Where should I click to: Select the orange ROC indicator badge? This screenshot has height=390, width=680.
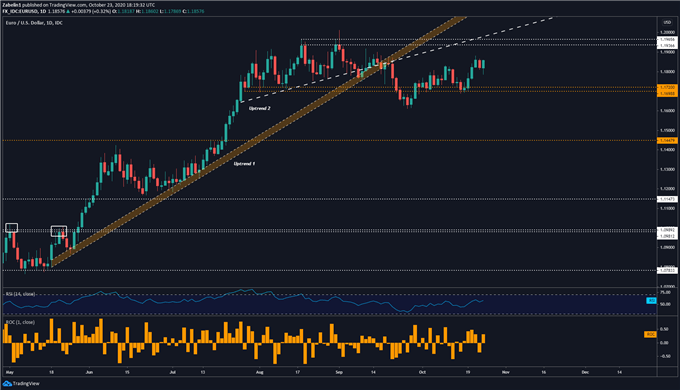point(651,334)
